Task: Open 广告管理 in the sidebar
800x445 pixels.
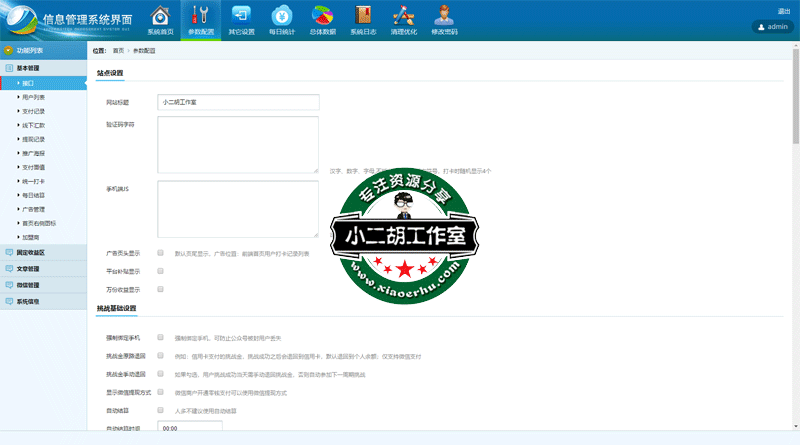Action: 33,210
